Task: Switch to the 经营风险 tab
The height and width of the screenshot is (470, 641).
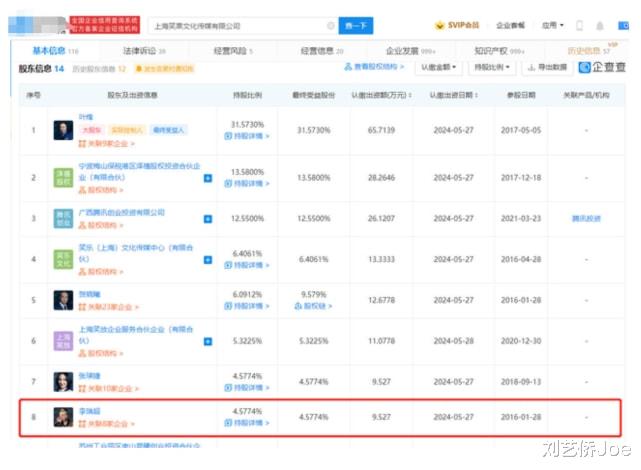Action: click(x=233, y=51)
